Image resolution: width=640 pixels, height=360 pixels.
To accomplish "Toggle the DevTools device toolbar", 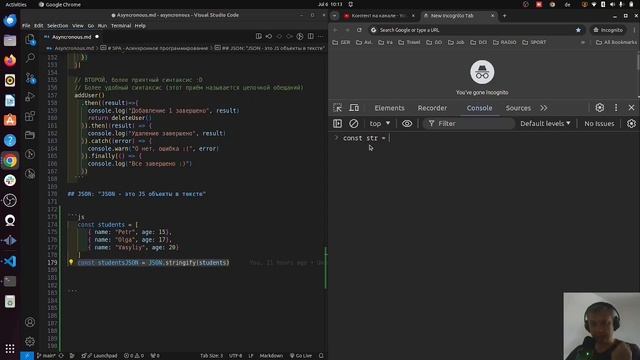I will click(354, 108).
